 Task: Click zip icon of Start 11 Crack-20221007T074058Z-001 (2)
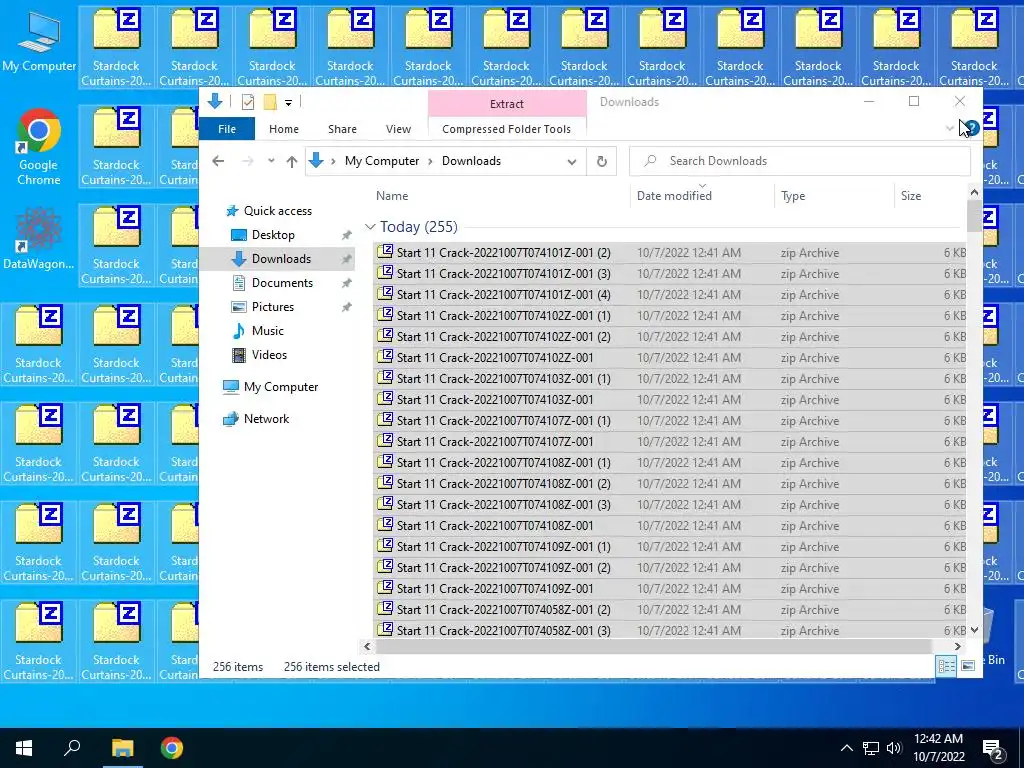tap(385, 608)
